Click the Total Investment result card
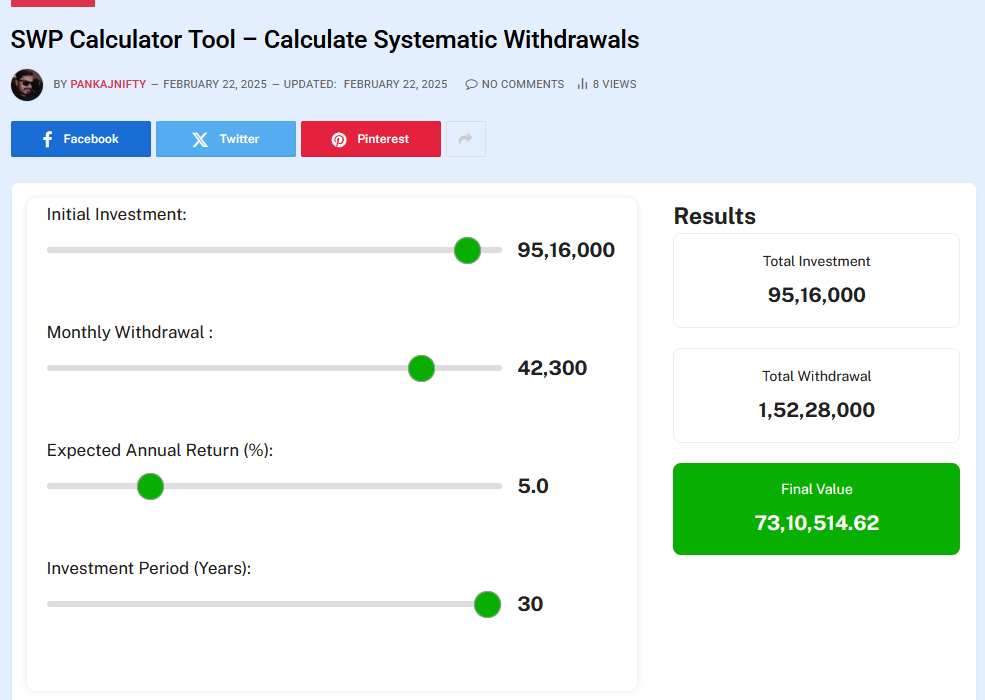The width and height of the screenshot is (985, 700). click(816, 280)
